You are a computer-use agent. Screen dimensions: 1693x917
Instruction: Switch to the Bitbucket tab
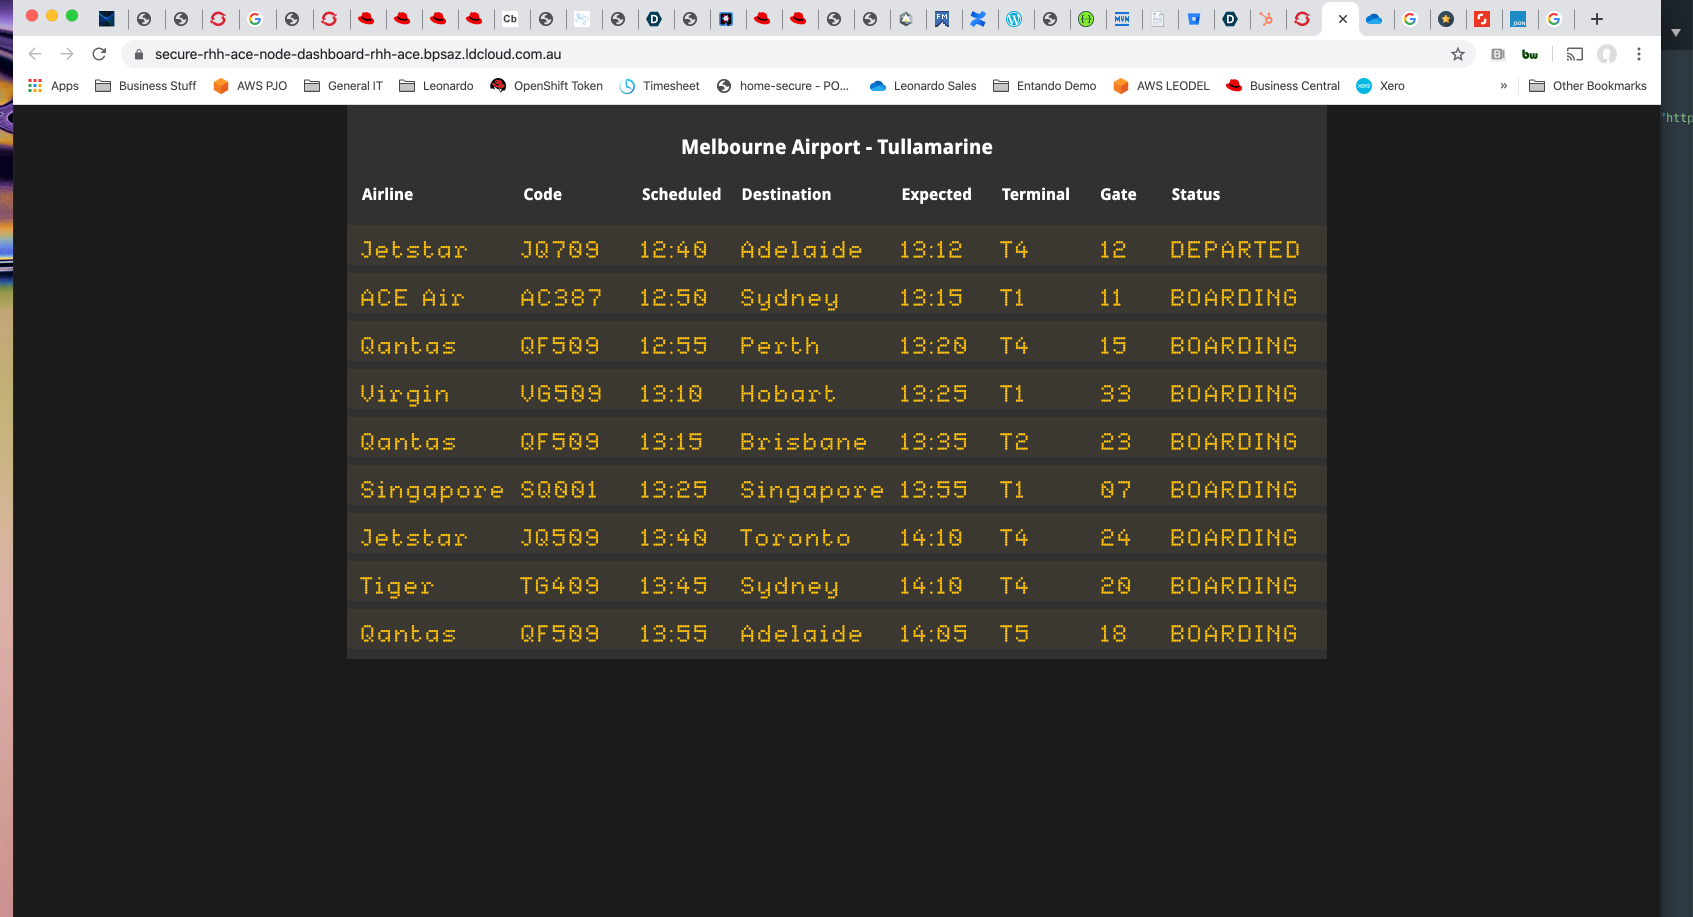click(1194, 19)
